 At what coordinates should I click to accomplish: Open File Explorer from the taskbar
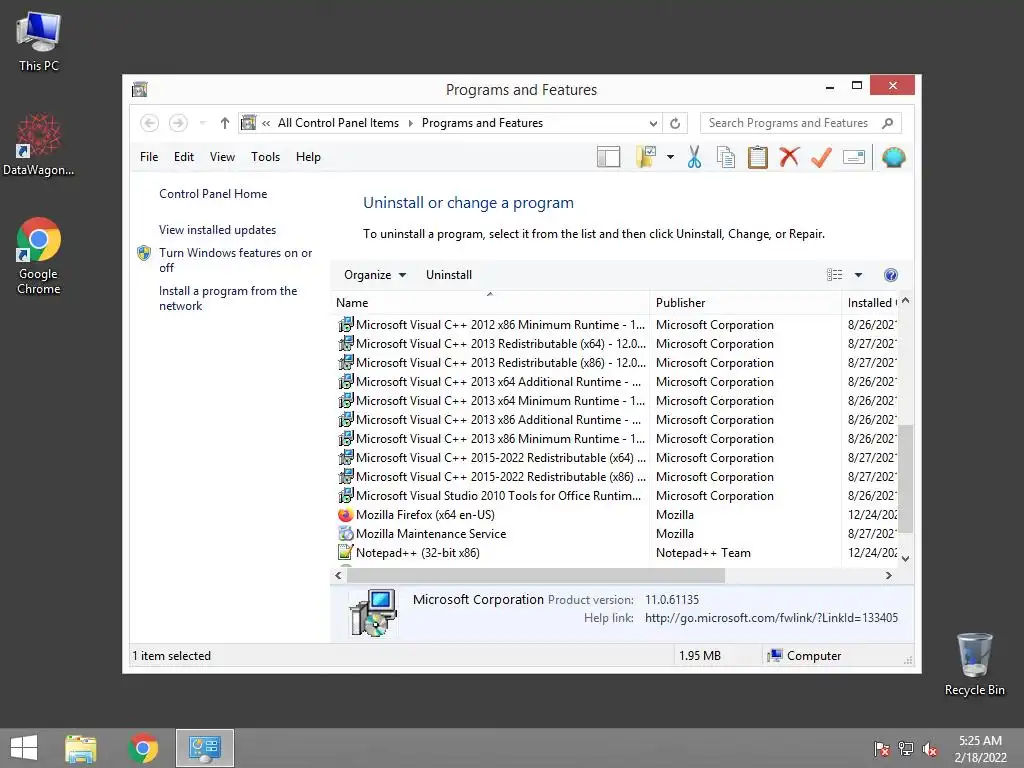pyautogui.click(x=81, y=748)
